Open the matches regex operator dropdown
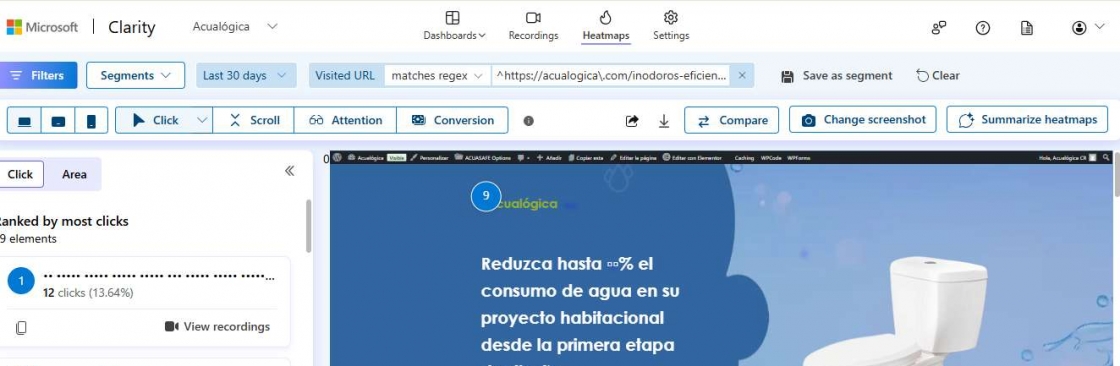Viewport: 1120px width, 366px height. click(437, 75)
